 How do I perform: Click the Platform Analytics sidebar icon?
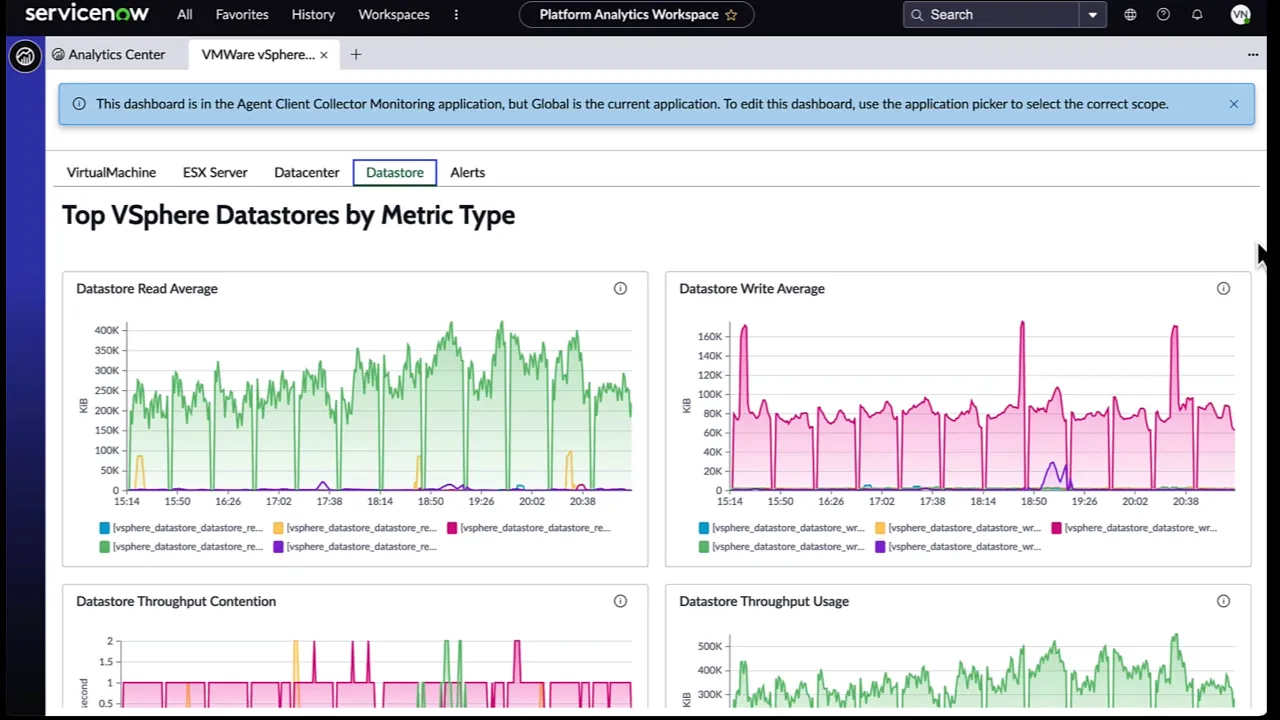click(x=25, y=56)
